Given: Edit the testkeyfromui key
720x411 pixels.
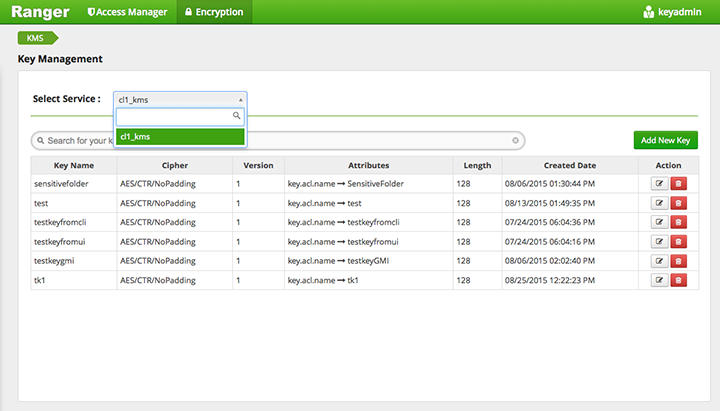Looking at the screenshot, I should click(659, 242).
